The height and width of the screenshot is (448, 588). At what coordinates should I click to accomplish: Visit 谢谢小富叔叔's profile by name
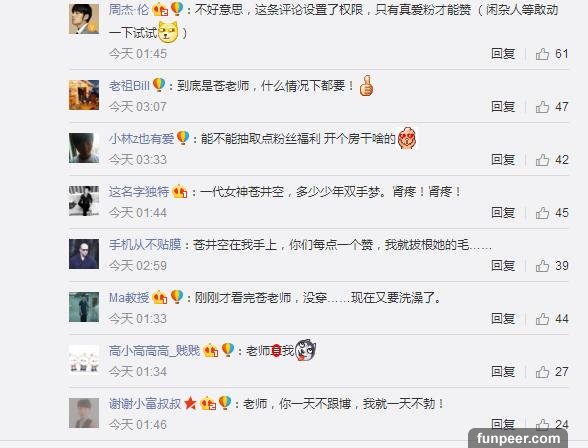click(145, 404)
